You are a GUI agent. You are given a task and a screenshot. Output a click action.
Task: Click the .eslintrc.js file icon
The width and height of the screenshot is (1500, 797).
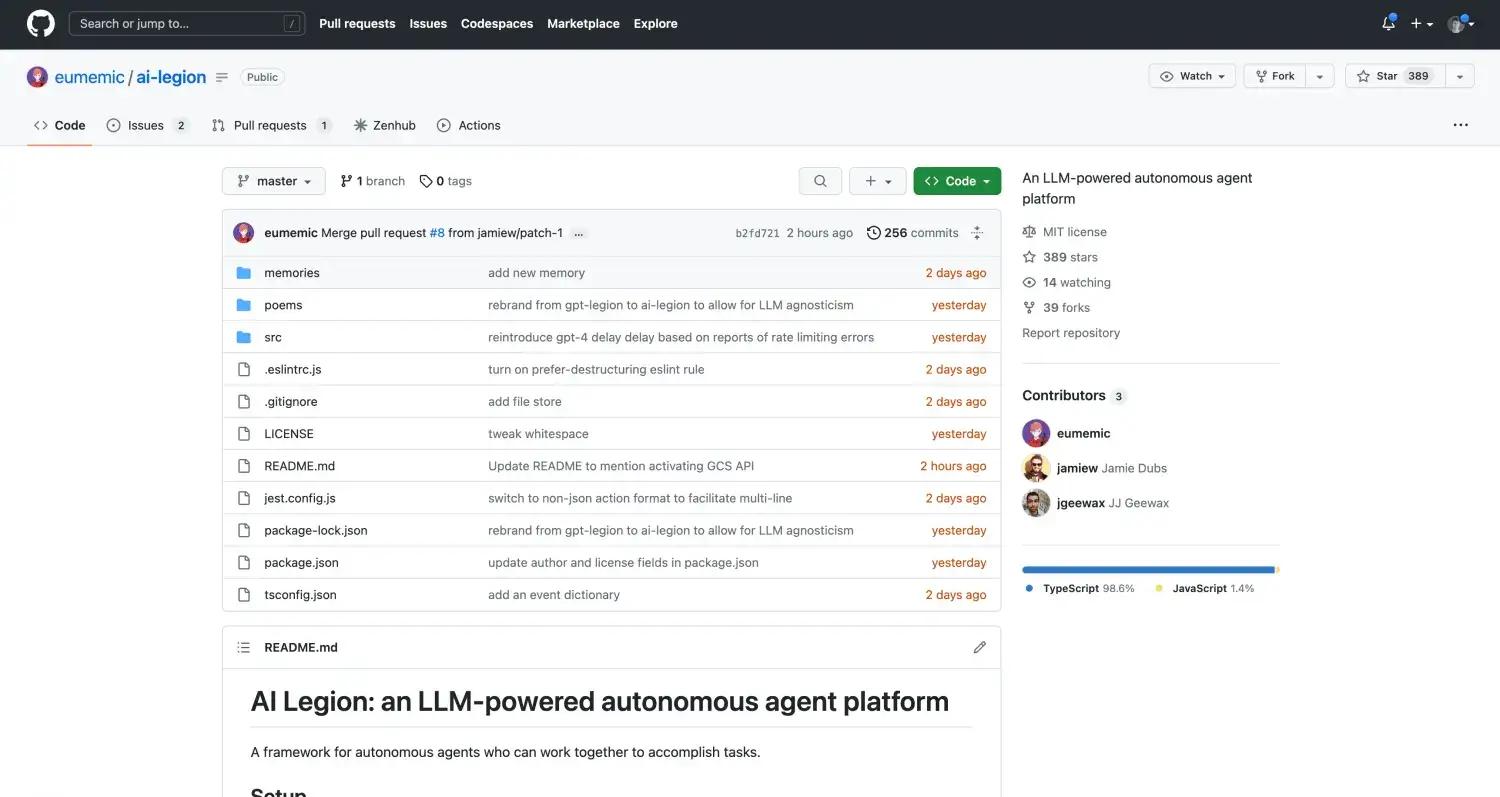point(243,369)
